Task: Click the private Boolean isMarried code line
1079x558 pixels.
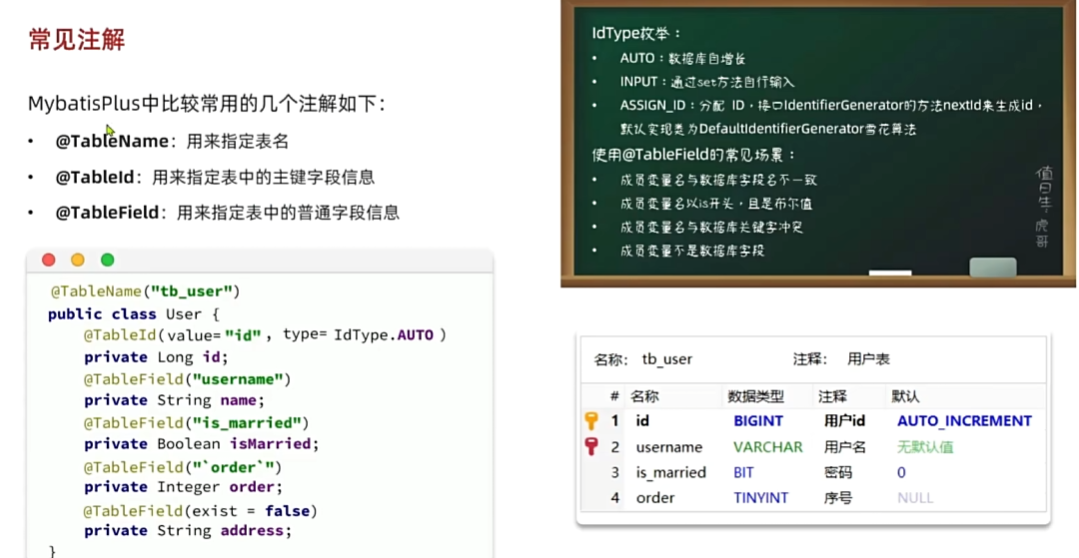Action: click(202, 444)
